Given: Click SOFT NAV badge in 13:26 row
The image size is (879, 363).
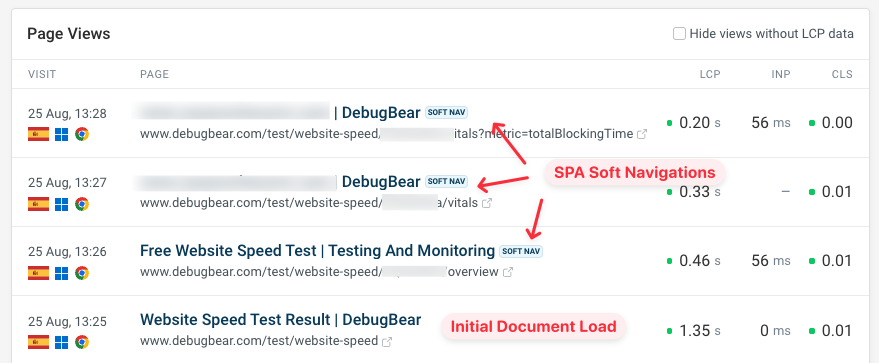Looking at the screenshot, I should coord(521,251).
